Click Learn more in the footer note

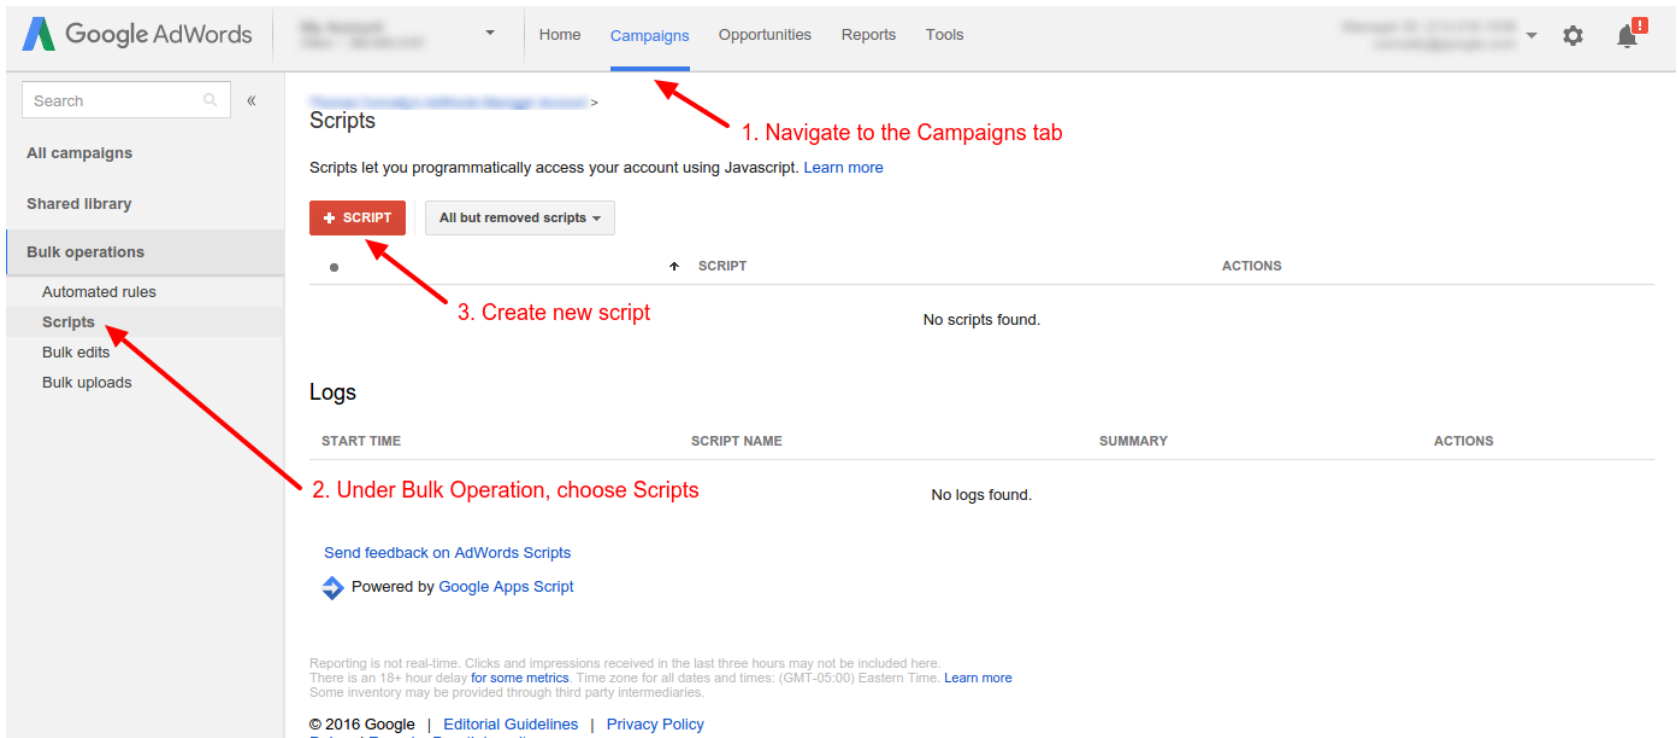[x=978, y=678]
